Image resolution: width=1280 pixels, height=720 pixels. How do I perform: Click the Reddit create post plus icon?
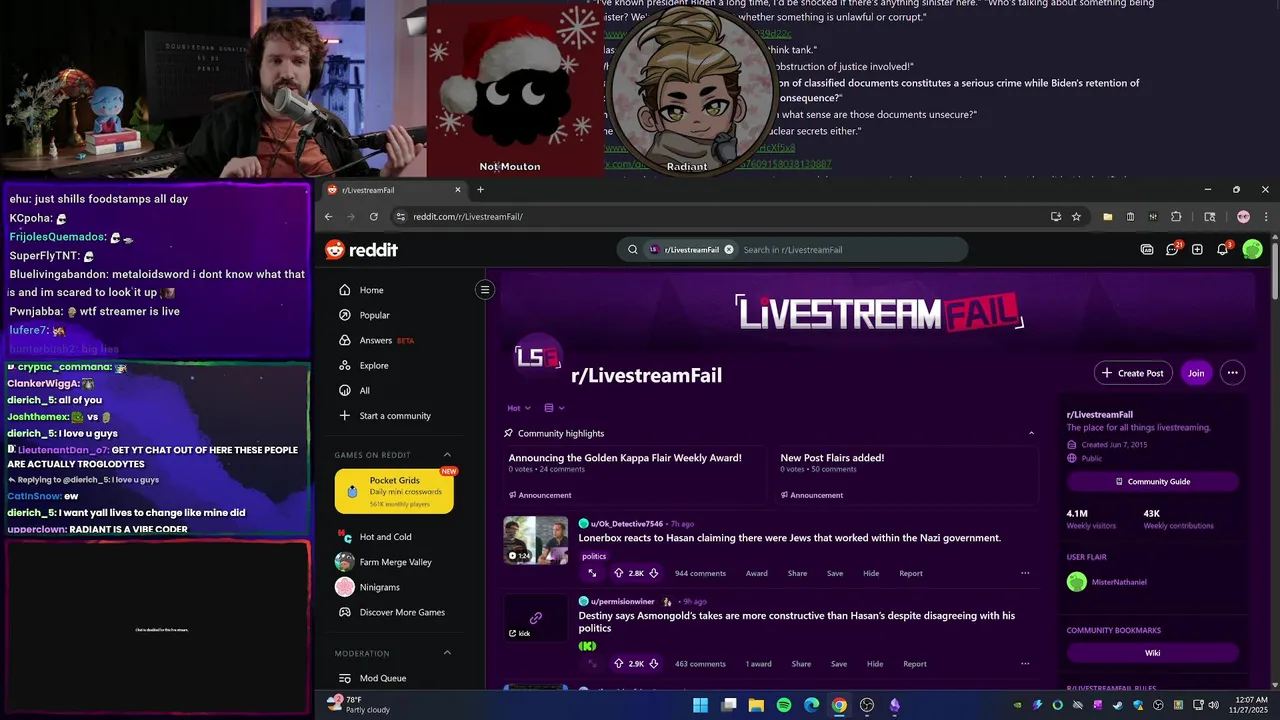1197,250
